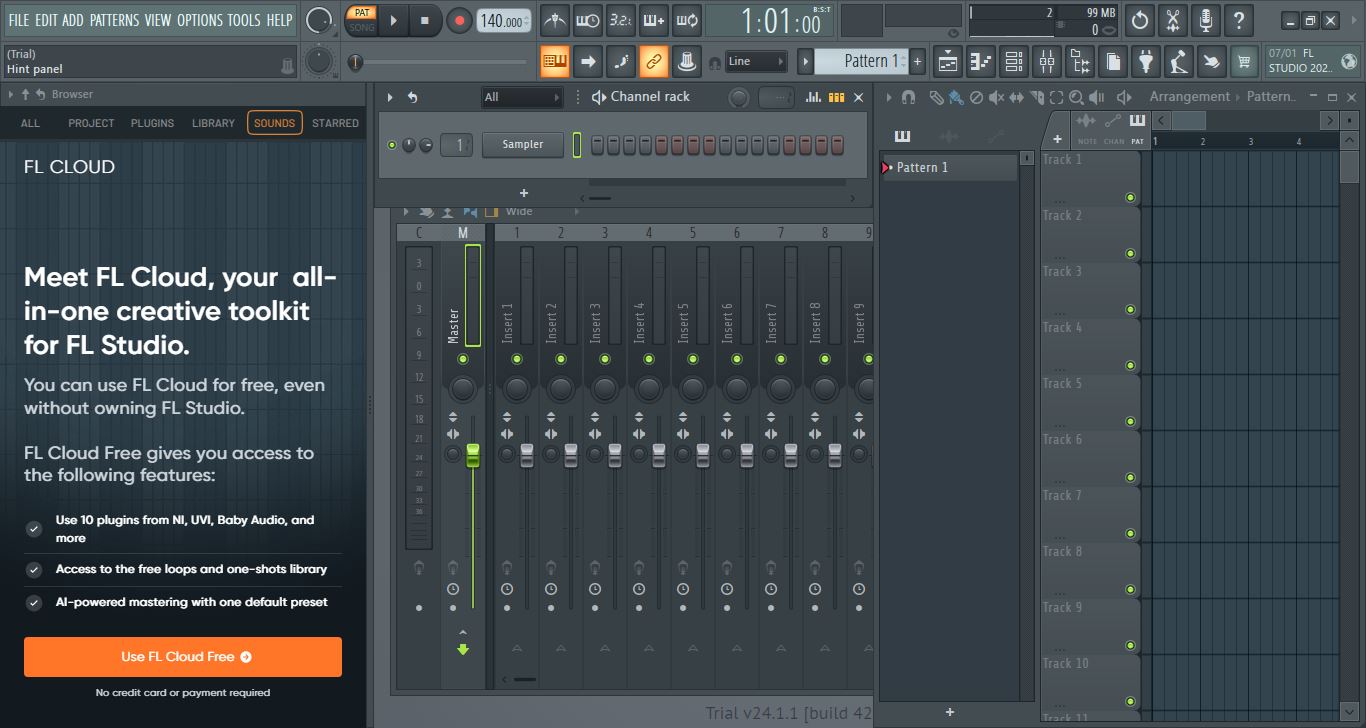This screenshot has width=1366, height=728.
Task: Open audio editor scissors icon
Action: [1174, 20]
